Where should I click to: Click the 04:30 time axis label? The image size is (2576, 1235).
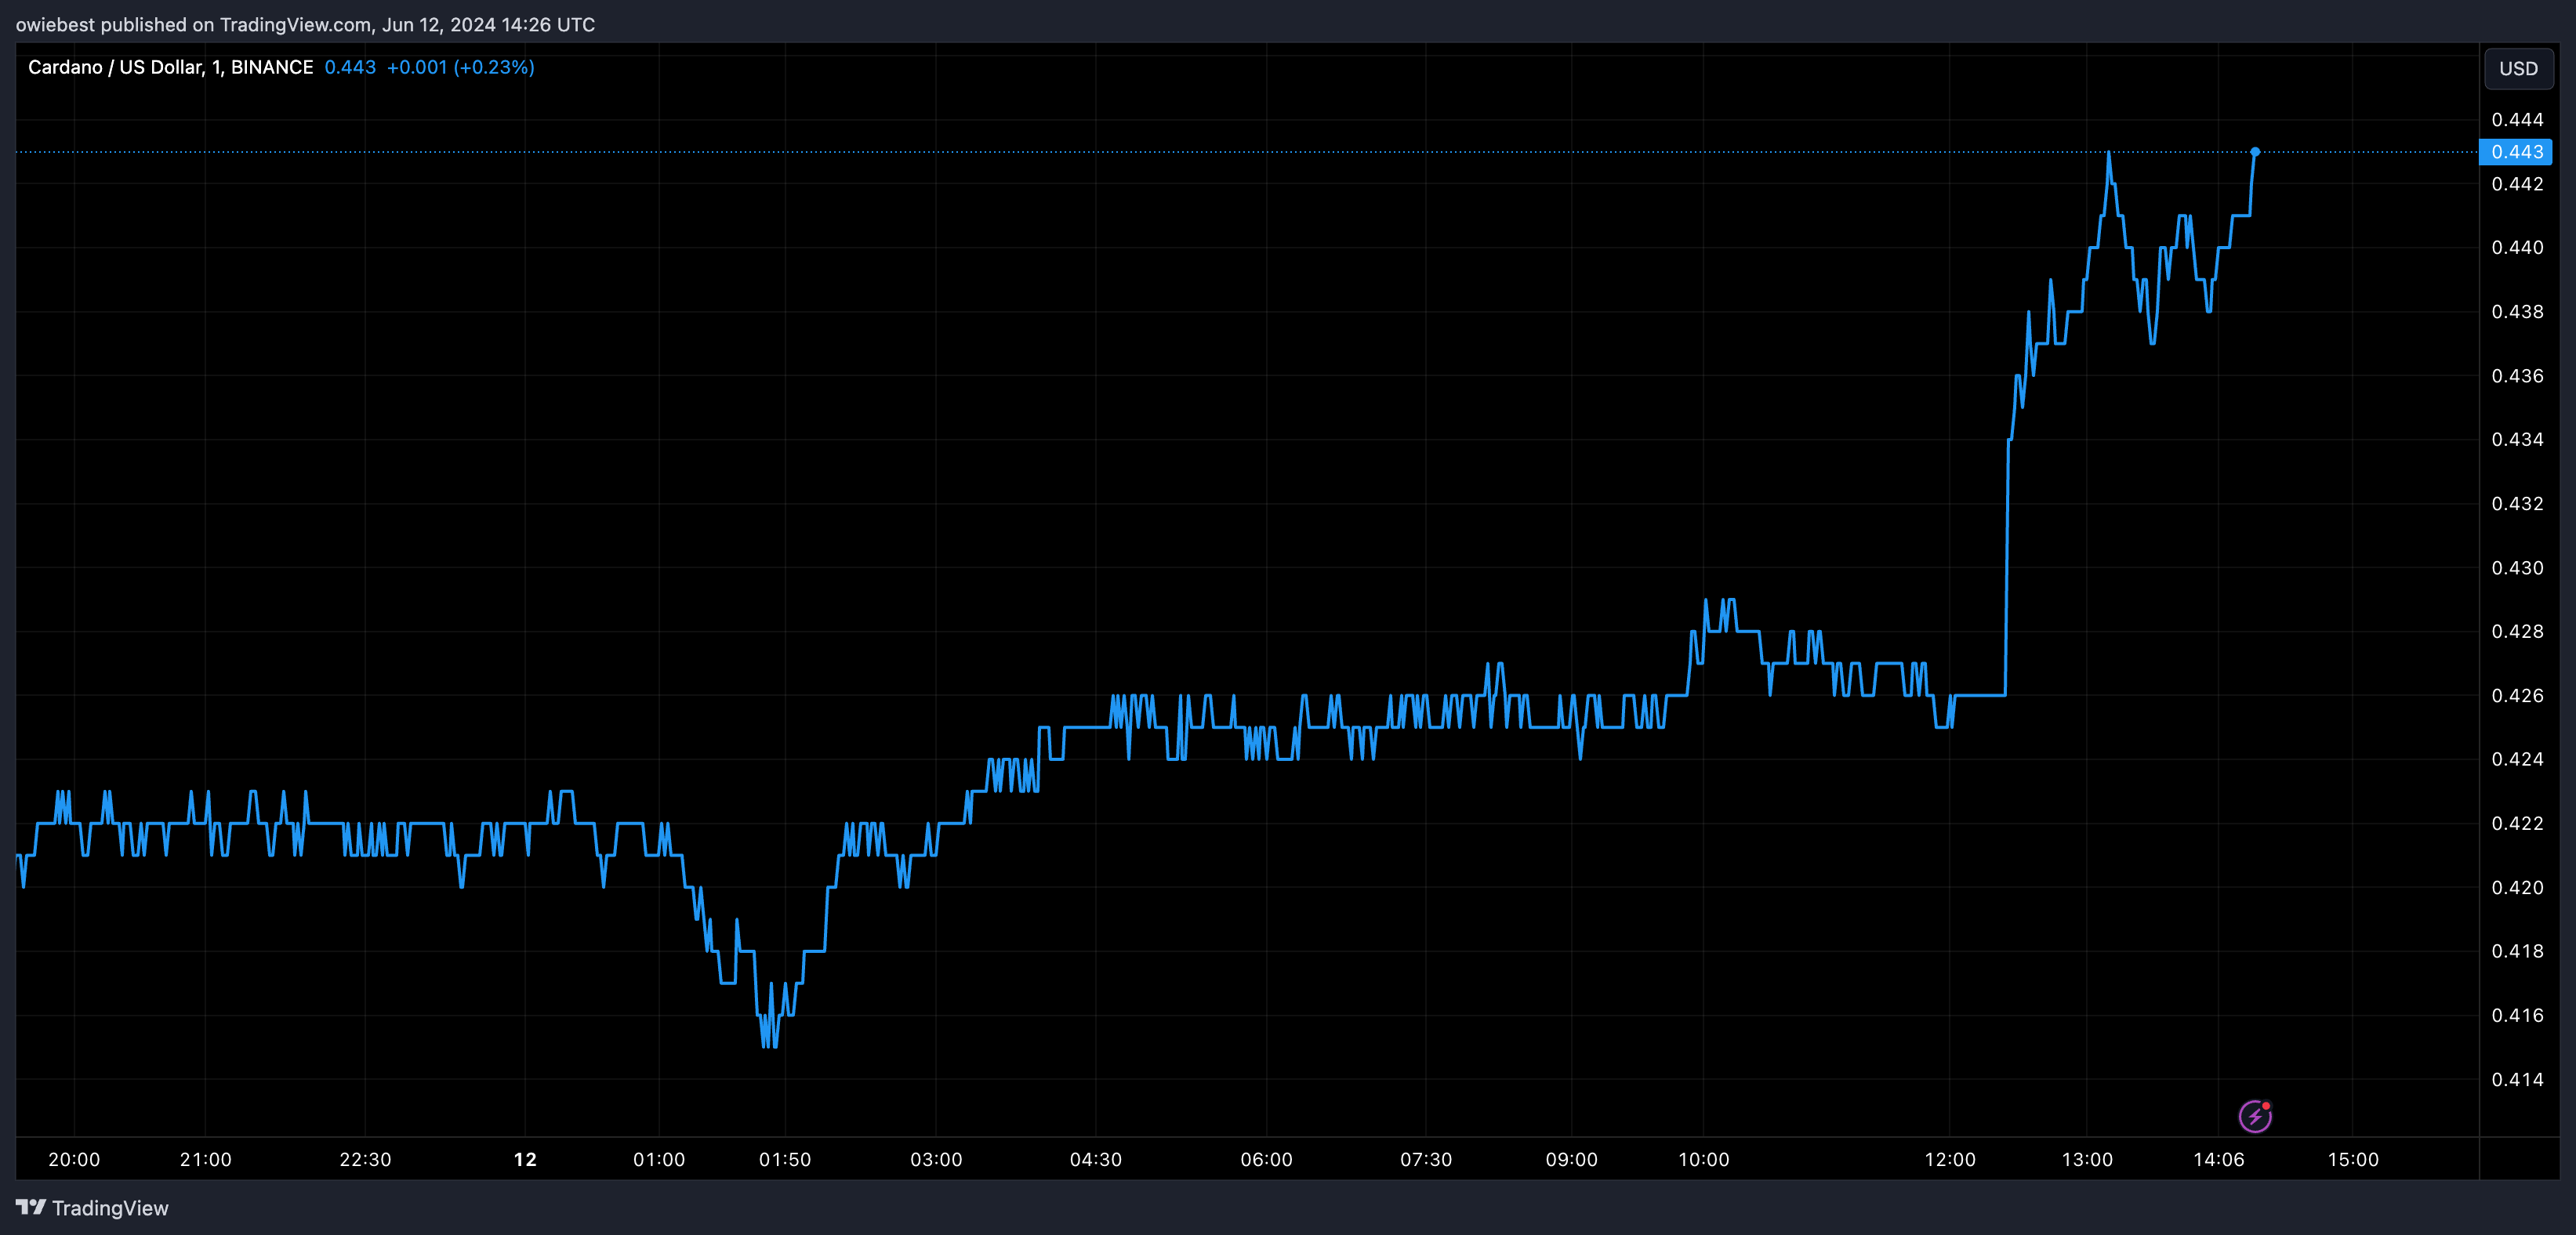tap(1096, 1159)
